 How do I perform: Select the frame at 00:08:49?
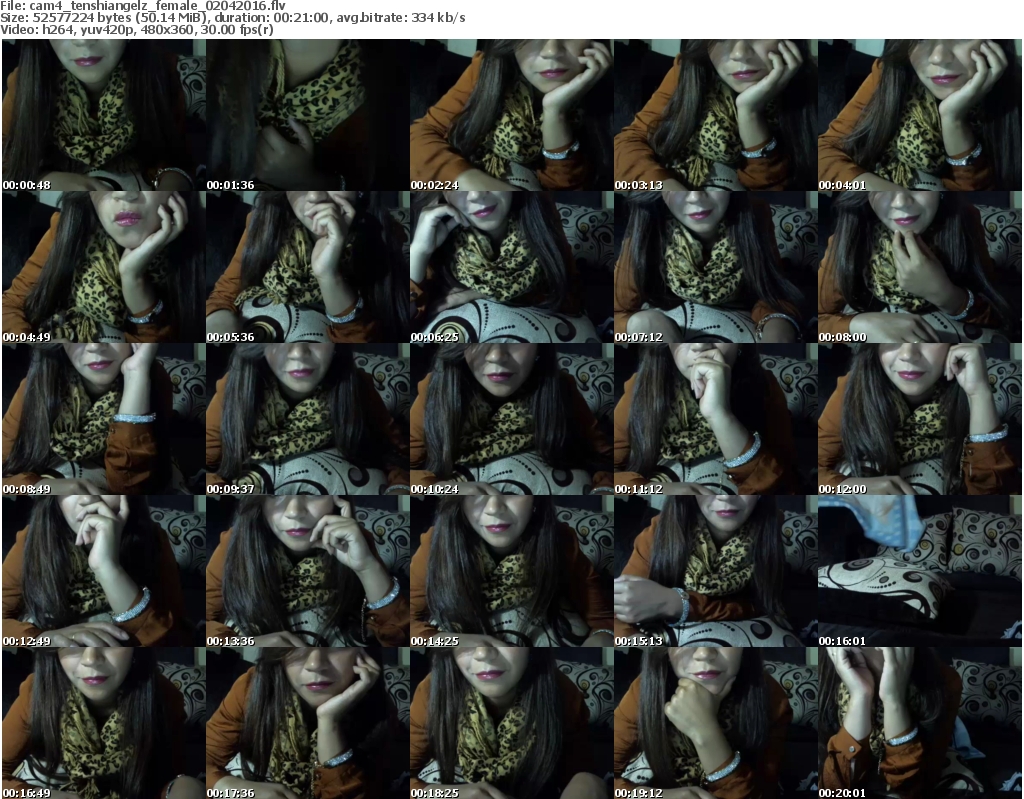click(x=104, y=419)
